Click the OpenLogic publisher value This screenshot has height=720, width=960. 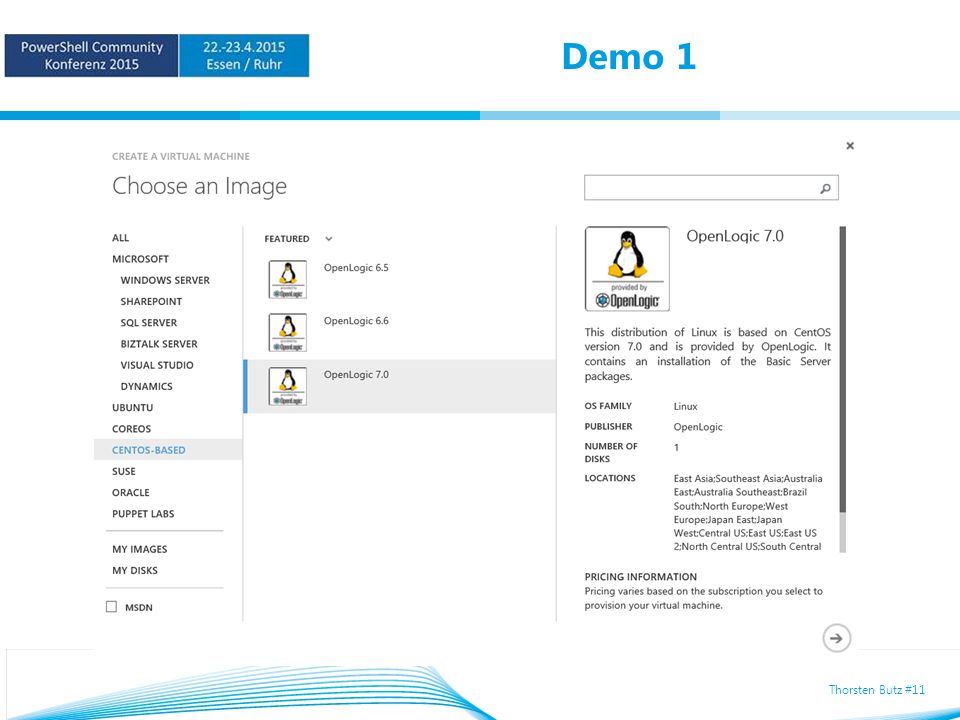coord(698,427)
